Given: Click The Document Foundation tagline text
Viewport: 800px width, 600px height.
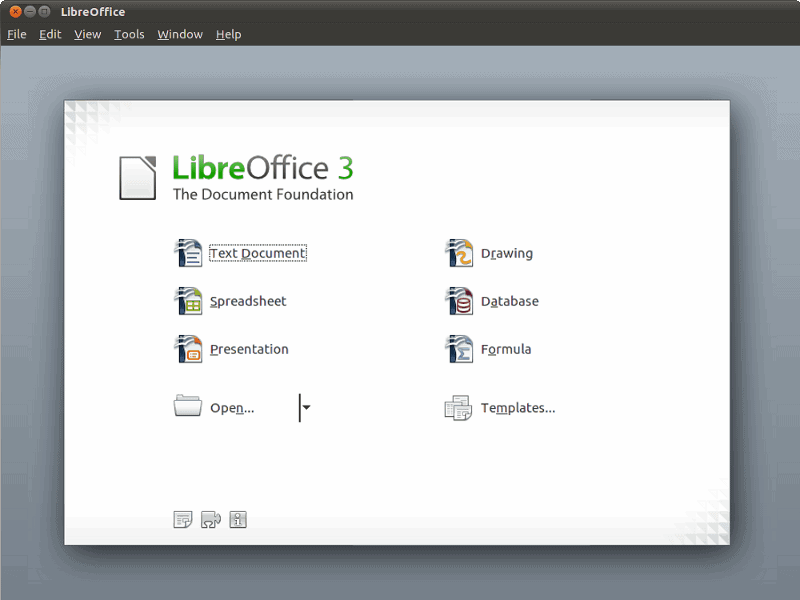Looking at the screenshot, I should pyautogui.click(x=263, y=194).
